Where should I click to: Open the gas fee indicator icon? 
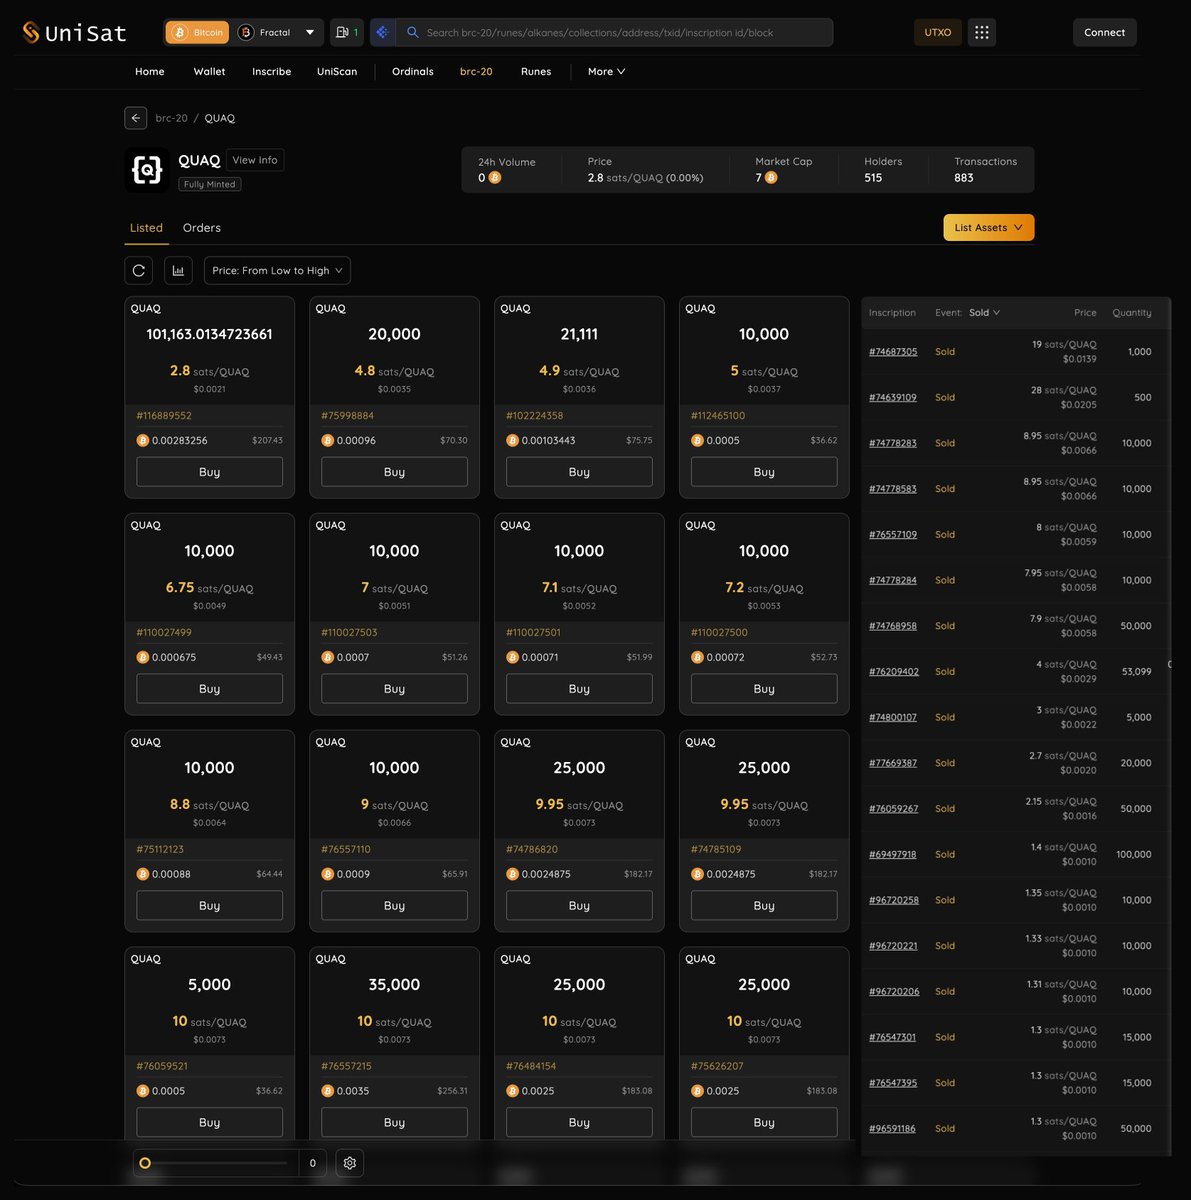(347, 32)
